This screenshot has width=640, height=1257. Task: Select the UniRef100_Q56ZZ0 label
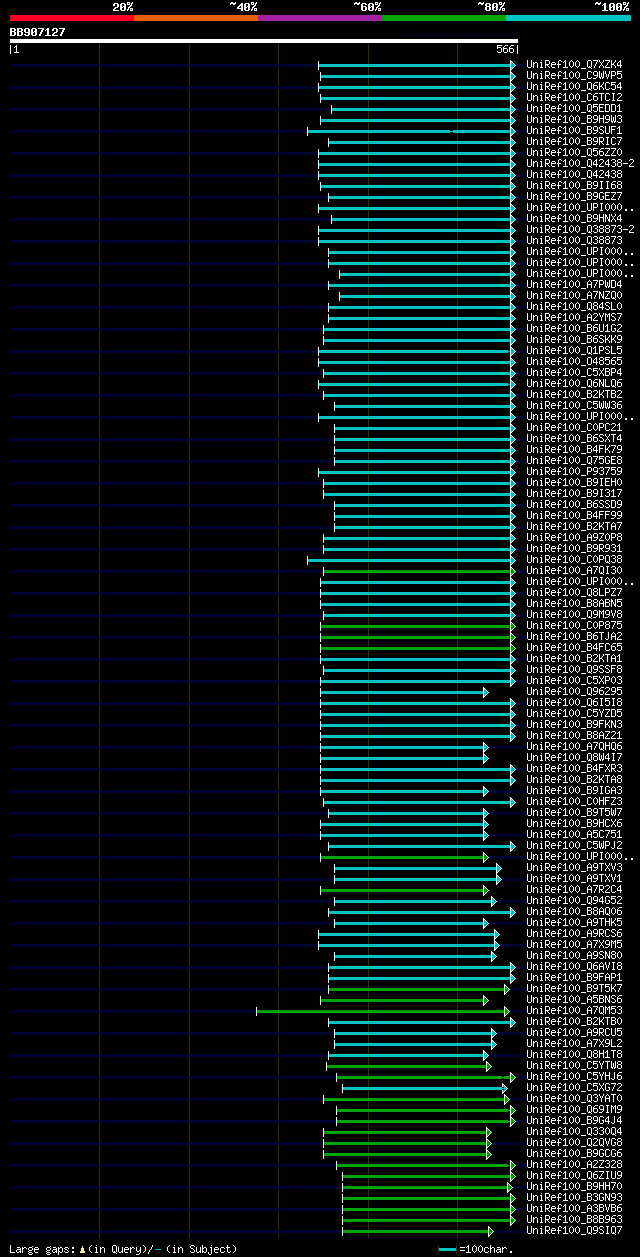pyautogui.click(x=574, y=153)
